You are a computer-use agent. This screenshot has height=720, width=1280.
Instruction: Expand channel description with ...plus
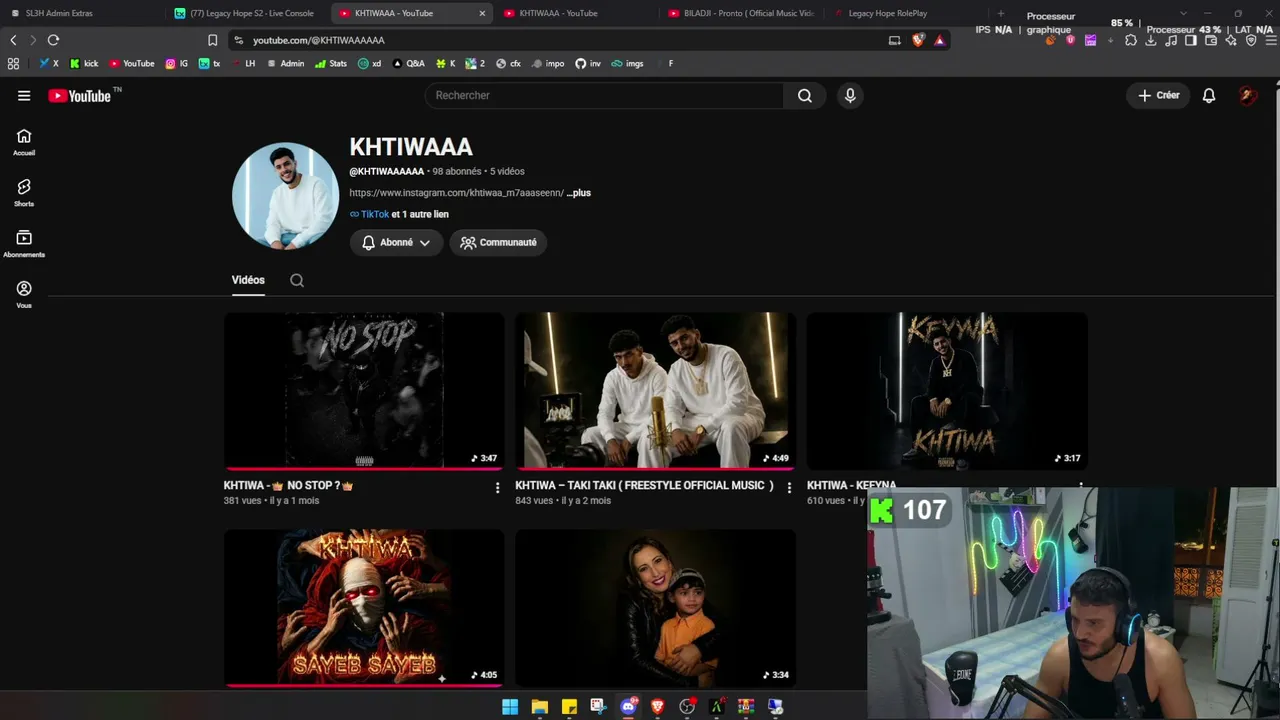[579, 193]
